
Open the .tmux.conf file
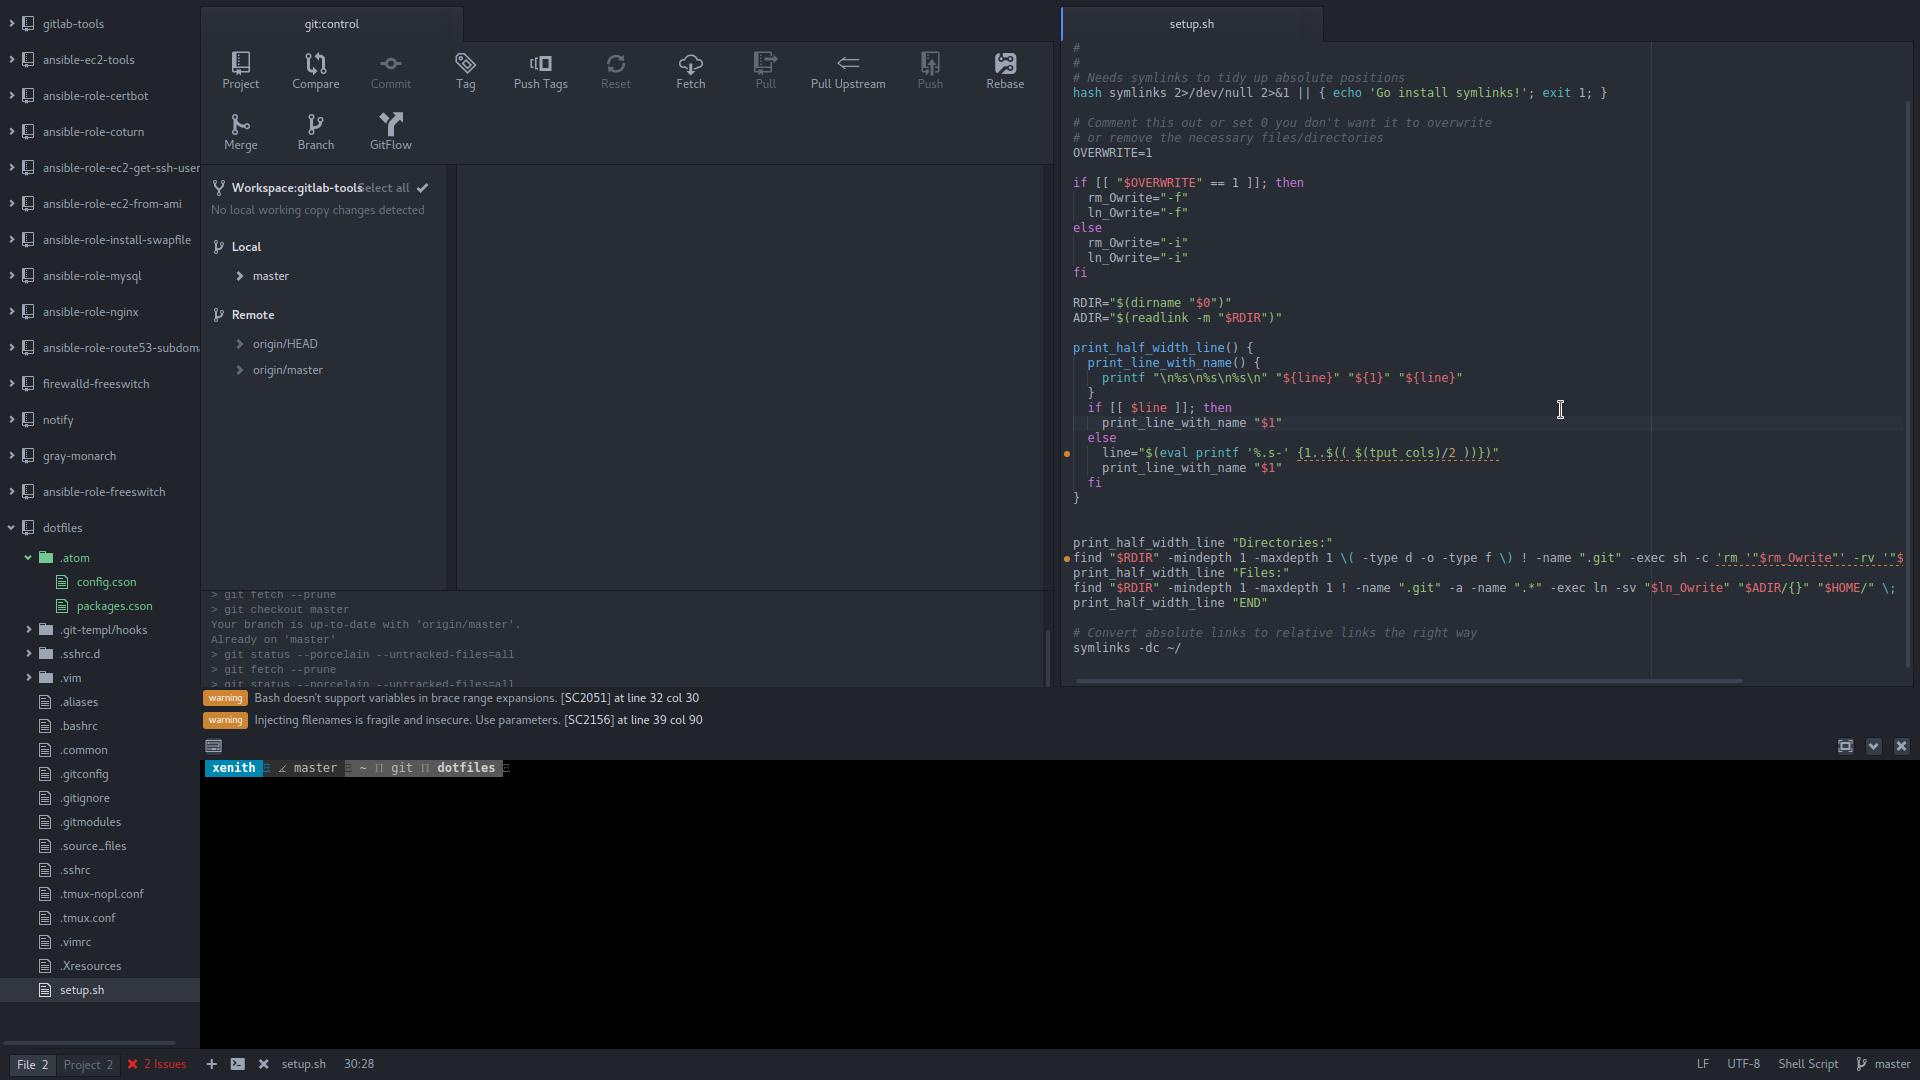pyautogui.click(x=87, y=918)
